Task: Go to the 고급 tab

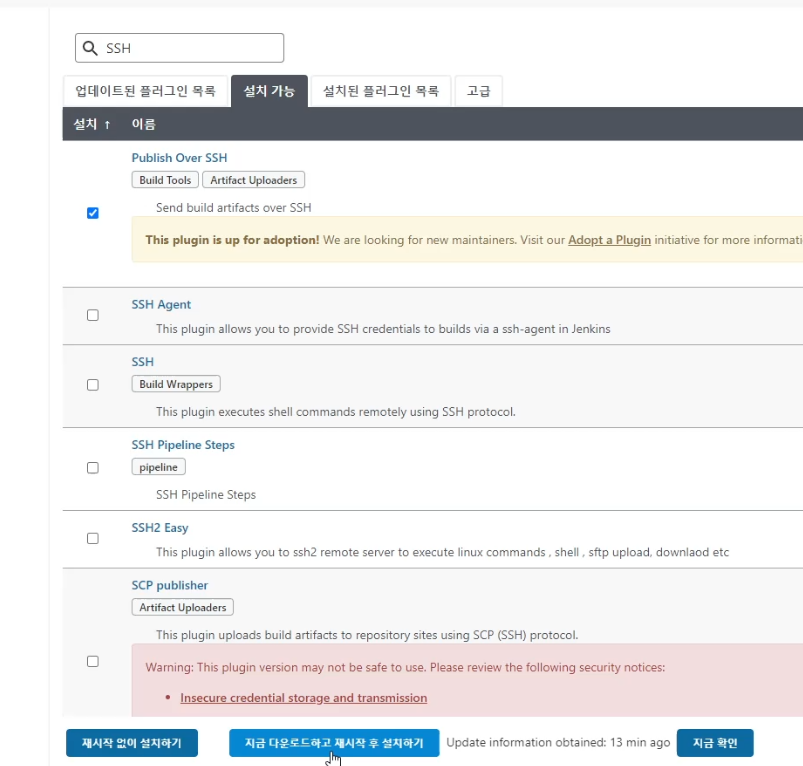Action: pyautogui.click(x=479, y=91)
